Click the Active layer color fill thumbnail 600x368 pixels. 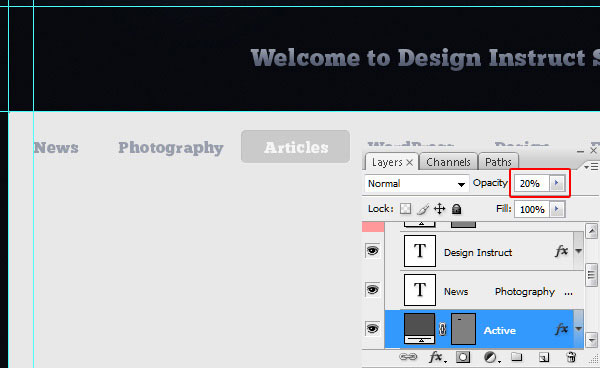(x=420, y=329)
